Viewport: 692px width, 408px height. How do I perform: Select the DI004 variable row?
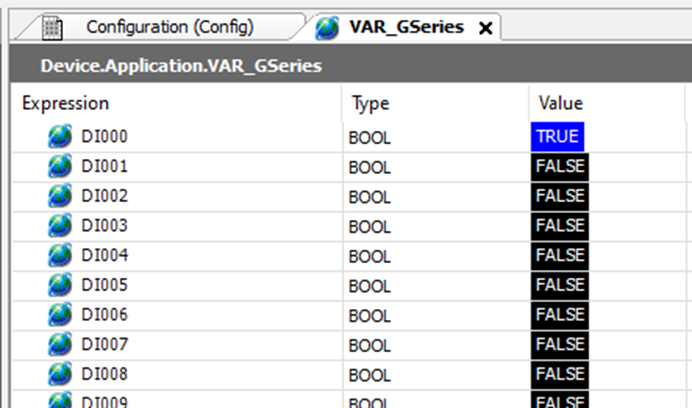tap(105, 256)
